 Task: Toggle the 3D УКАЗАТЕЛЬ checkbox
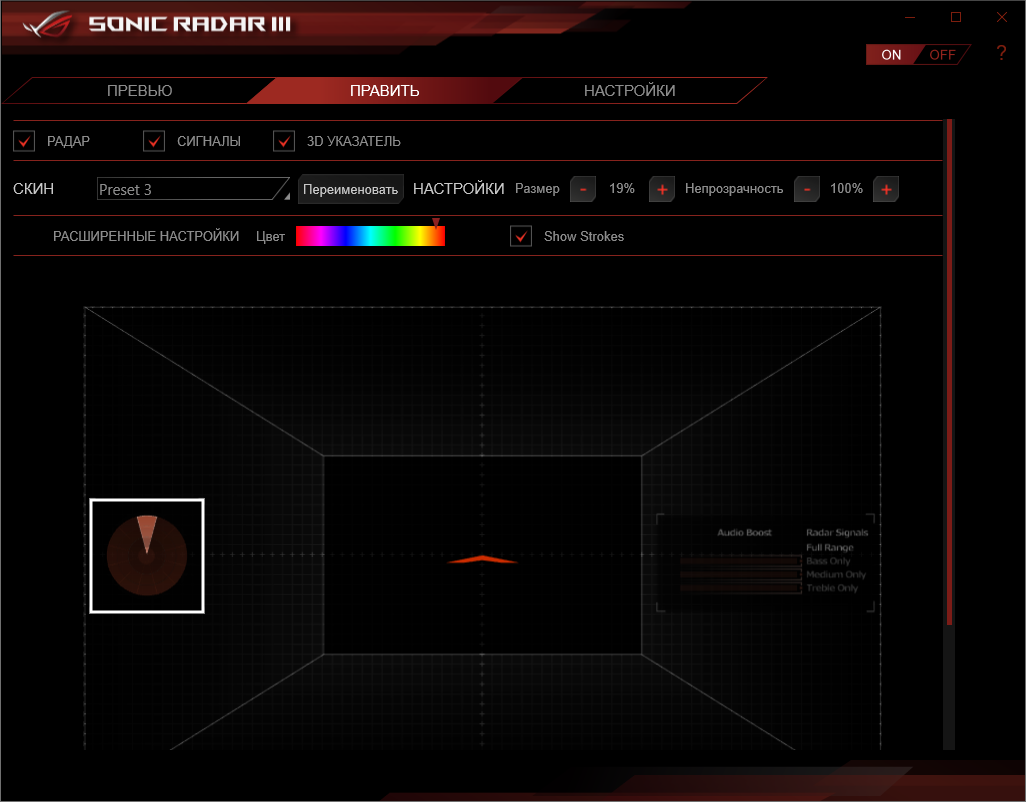[x=284, y=141]
